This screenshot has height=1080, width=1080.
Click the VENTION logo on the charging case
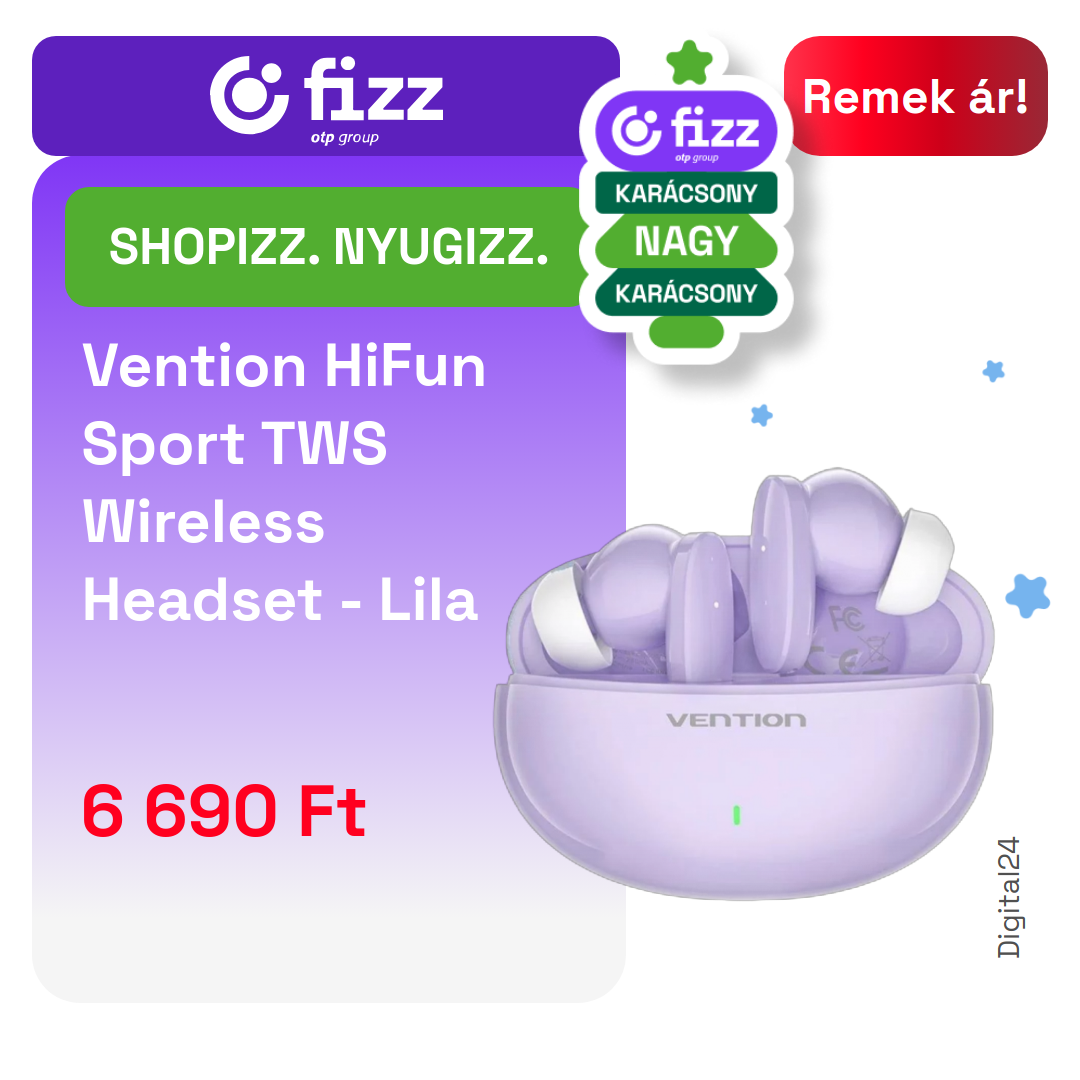pos(736,720)
